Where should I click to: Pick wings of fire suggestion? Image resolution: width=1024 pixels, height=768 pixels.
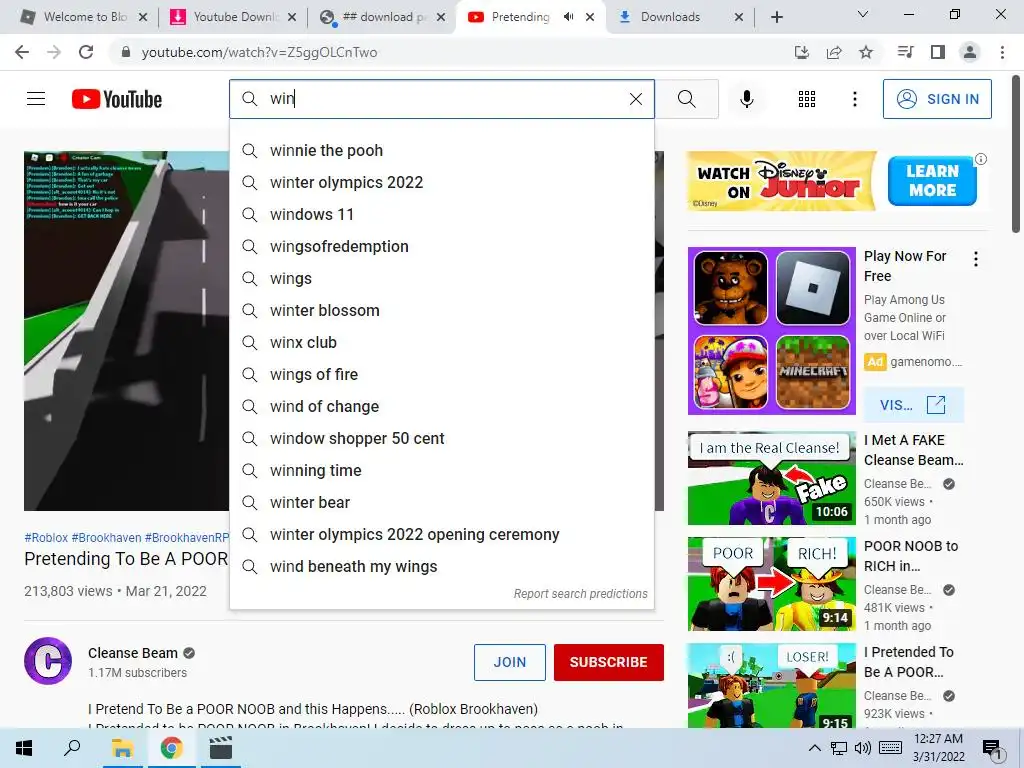coord(441,374)
